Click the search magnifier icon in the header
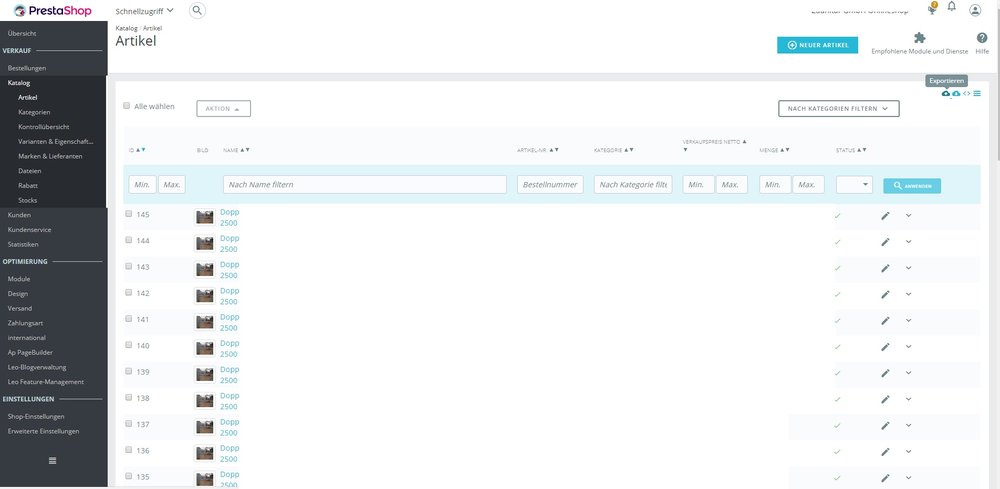The image size is (1000, 489). (198, 10)
